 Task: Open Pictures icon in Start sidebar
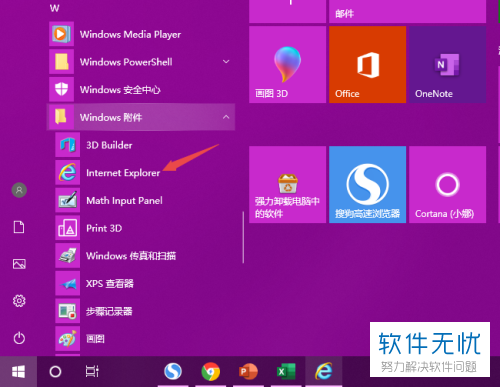point(19,264)
